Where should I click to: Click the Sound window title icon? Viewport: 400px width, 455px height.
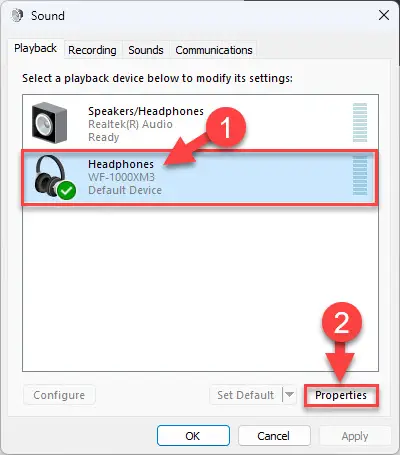tap(17, 15)
